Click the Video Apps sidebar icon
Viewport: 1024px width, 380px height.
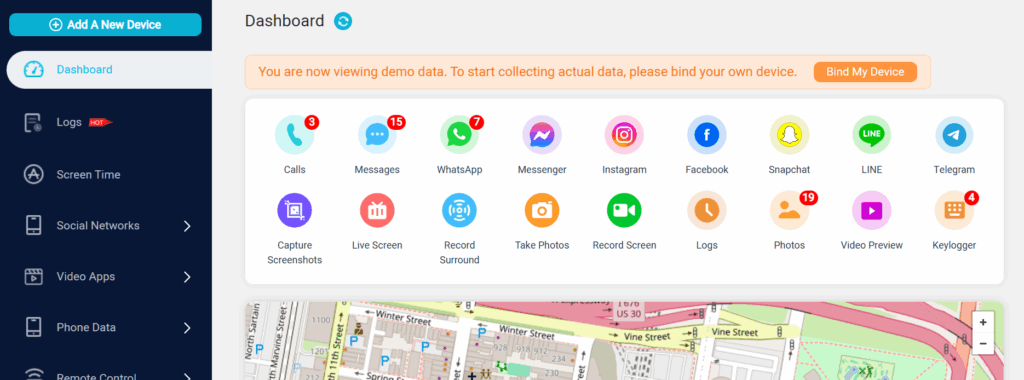[33, 277]
